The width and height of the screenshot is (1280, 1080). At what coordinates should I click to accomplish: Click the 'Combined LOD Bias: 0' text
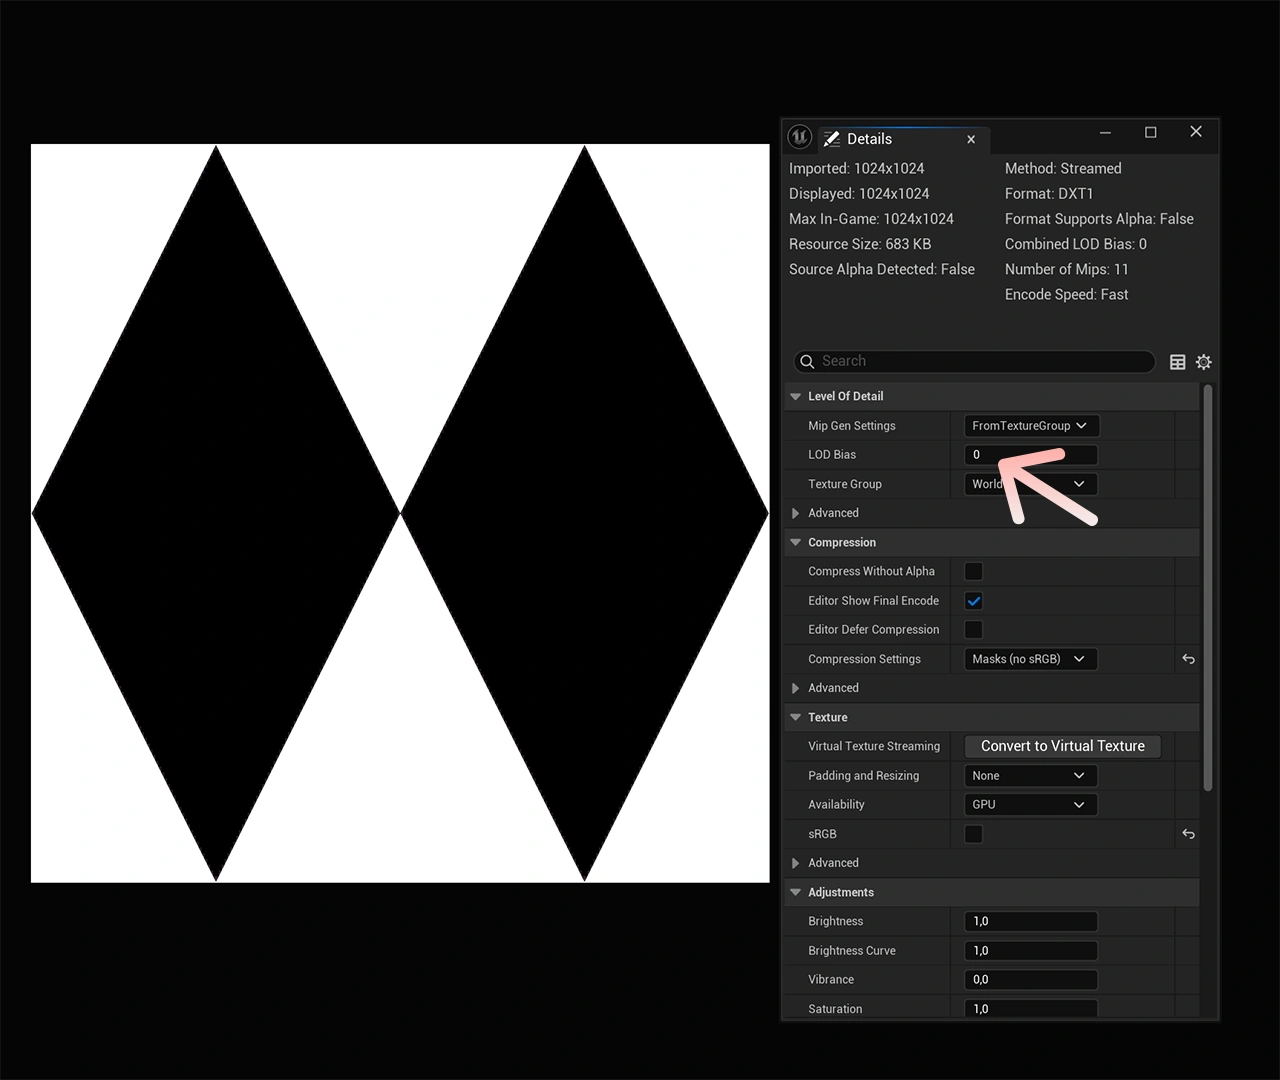[1076, 244]
